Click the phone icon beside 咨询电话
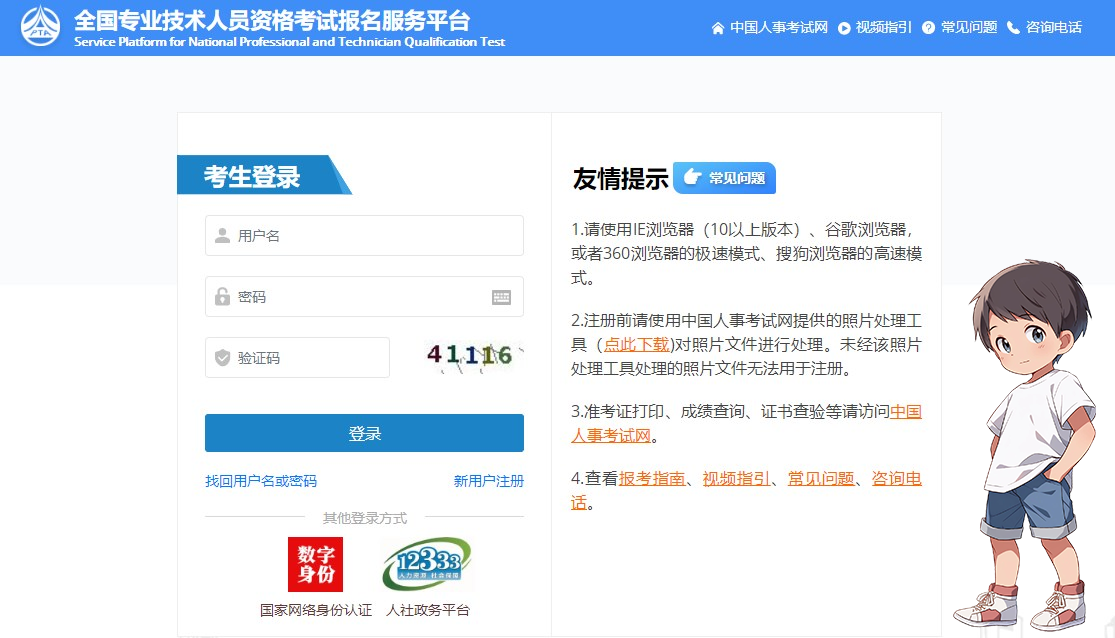Viewport: 1115px width, 638px height. (1013, 28)
